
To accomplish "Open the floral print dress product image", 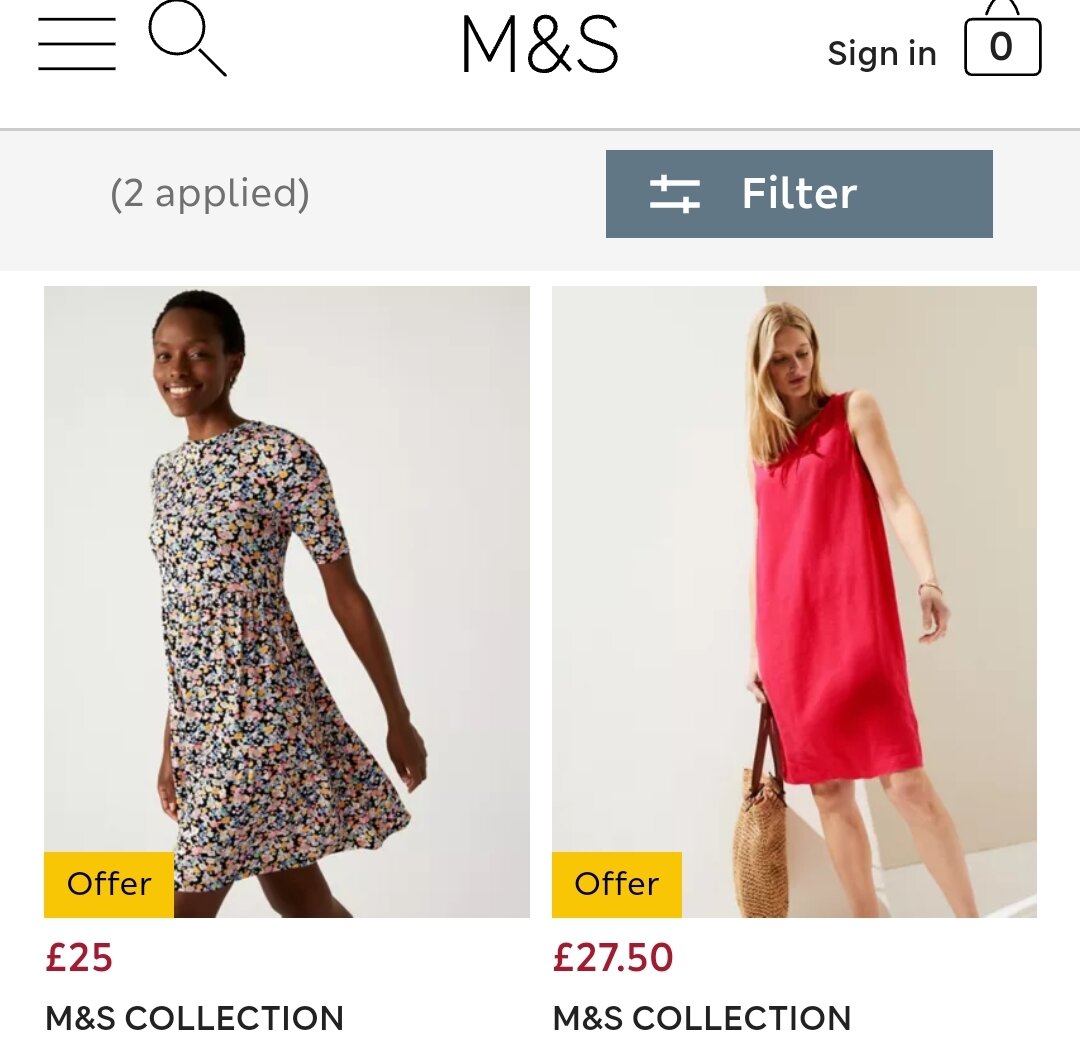I will click(x=287, y=600).
